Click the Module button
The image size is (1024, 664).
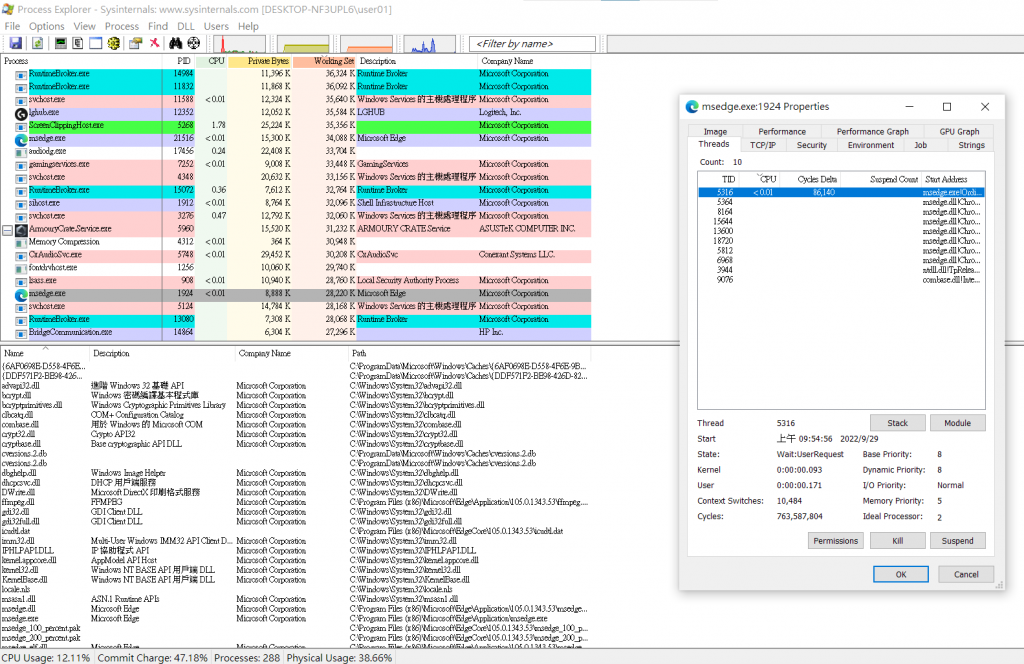point(957,423)
